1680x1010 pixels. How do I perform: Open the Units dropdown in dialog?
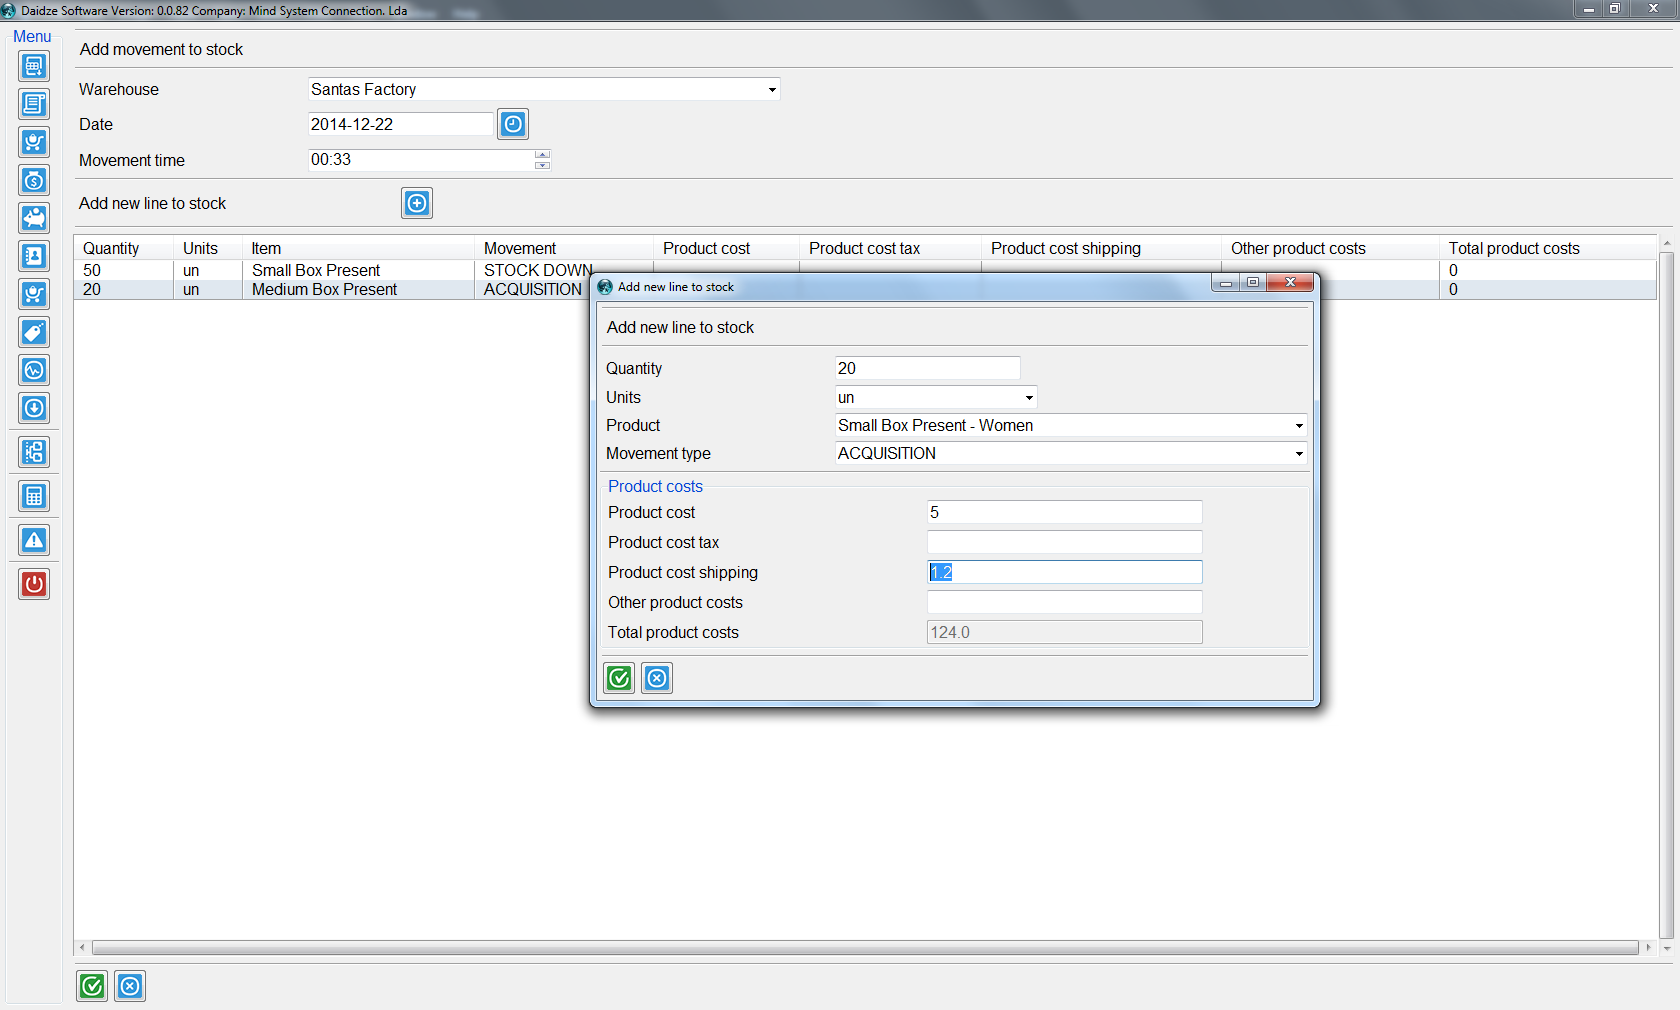tap(1028, 398)
